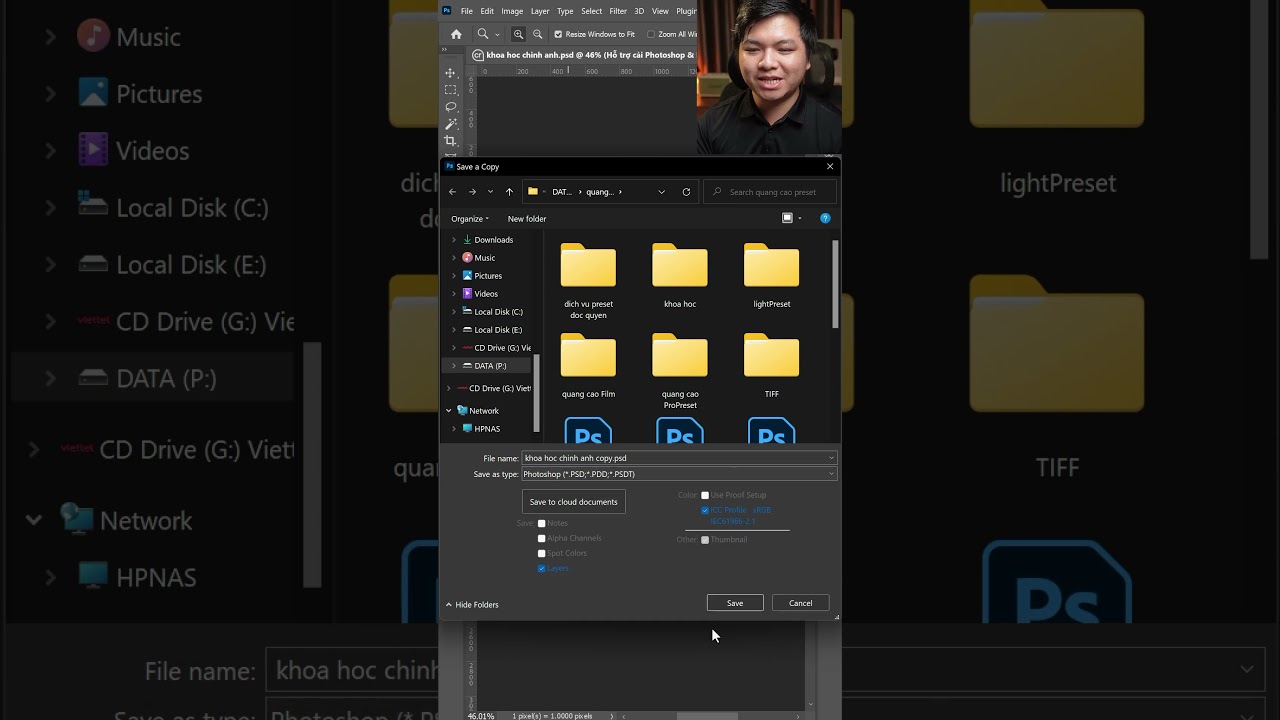Screen dimensions: 1280x720
Task: Click the canvas horizontal scrollbar thumb
Action: [x=707, y=716]
